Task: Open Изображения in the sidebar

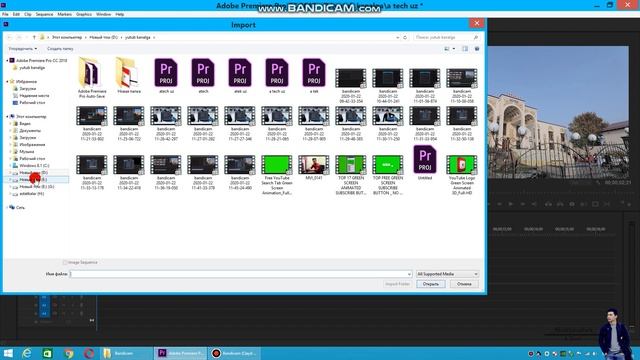Action: pyautogui.click(x=32, y=144)
